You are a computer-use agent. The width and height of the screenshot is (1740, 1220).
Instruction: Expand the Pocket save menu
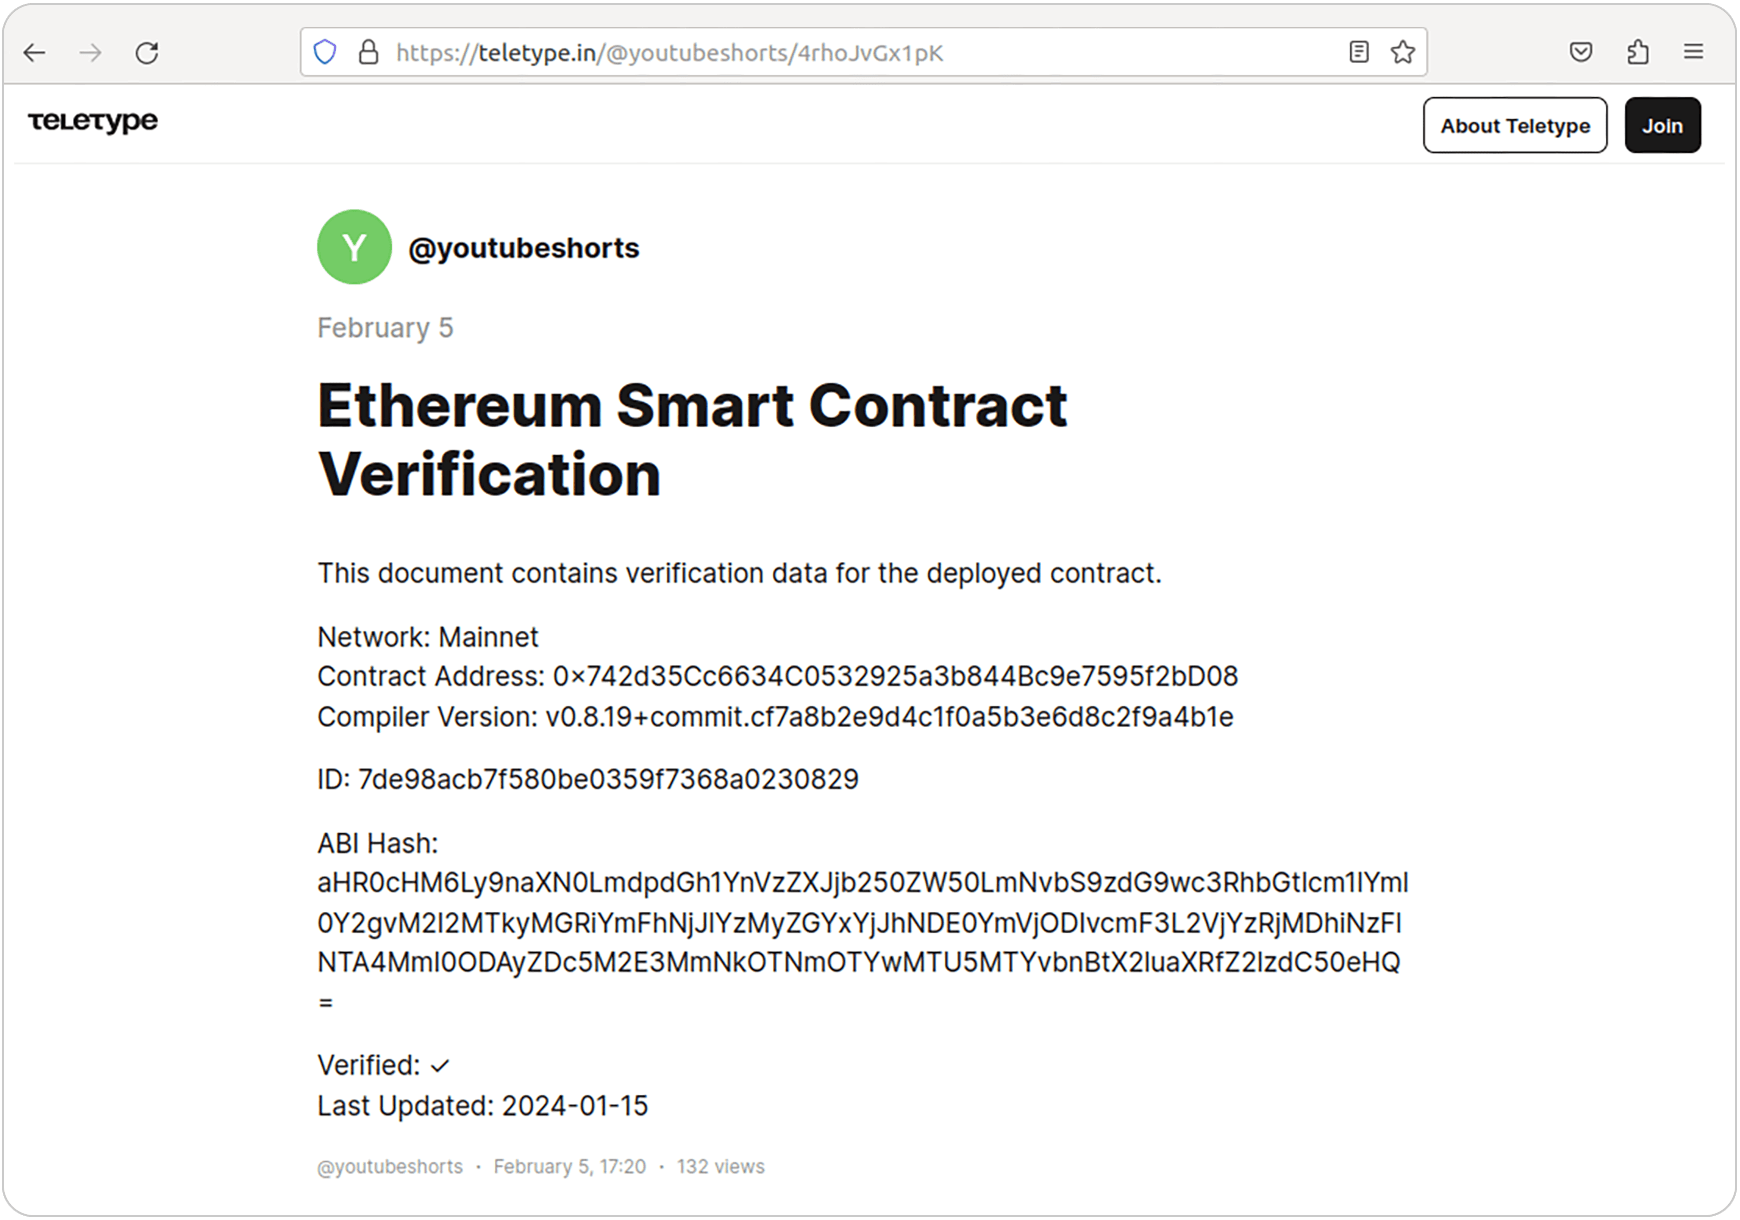[x=1581, y=51]
